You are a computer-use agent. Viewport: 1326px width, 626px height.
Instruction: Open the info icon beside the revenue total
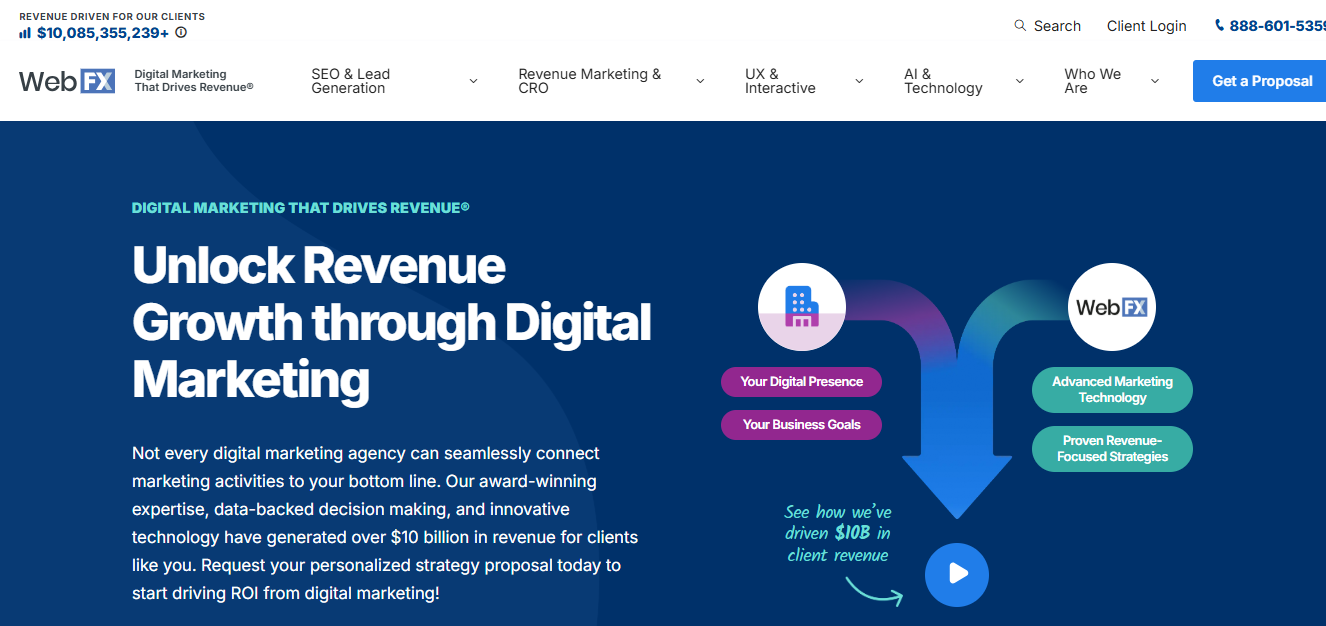(181, 33)
